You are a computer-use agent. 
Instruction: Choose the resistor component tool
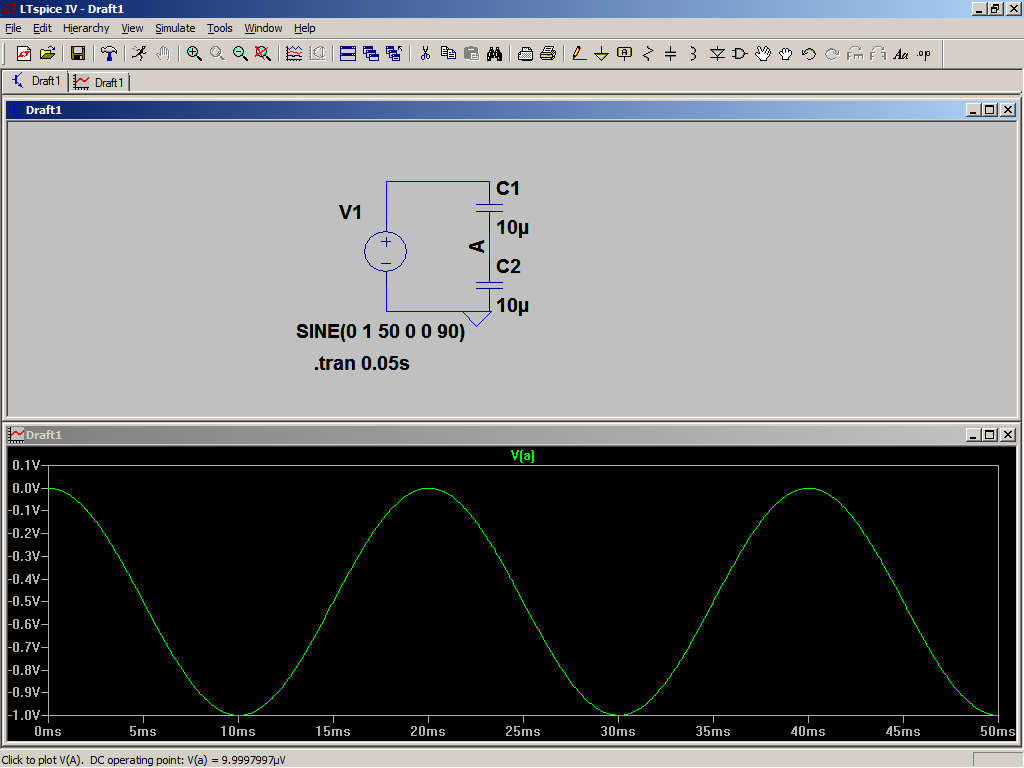[647, 54]
